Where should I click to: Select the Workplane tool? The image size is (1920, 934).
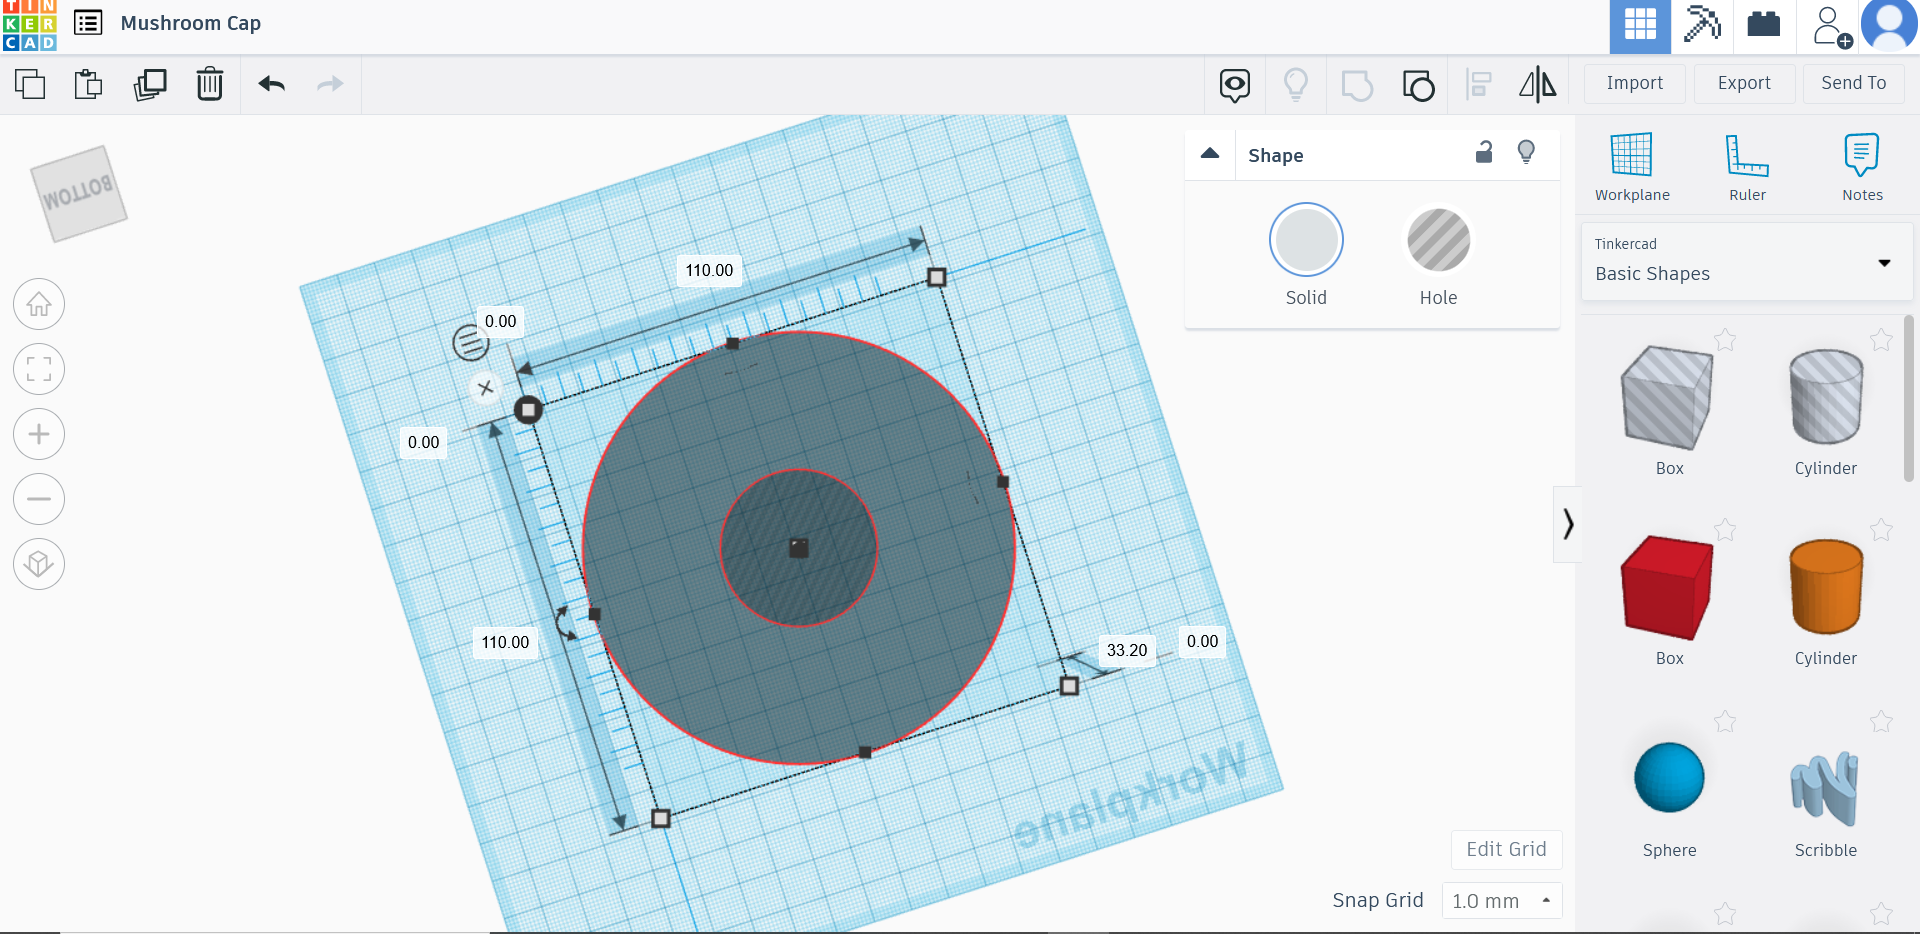[1631, 165]
